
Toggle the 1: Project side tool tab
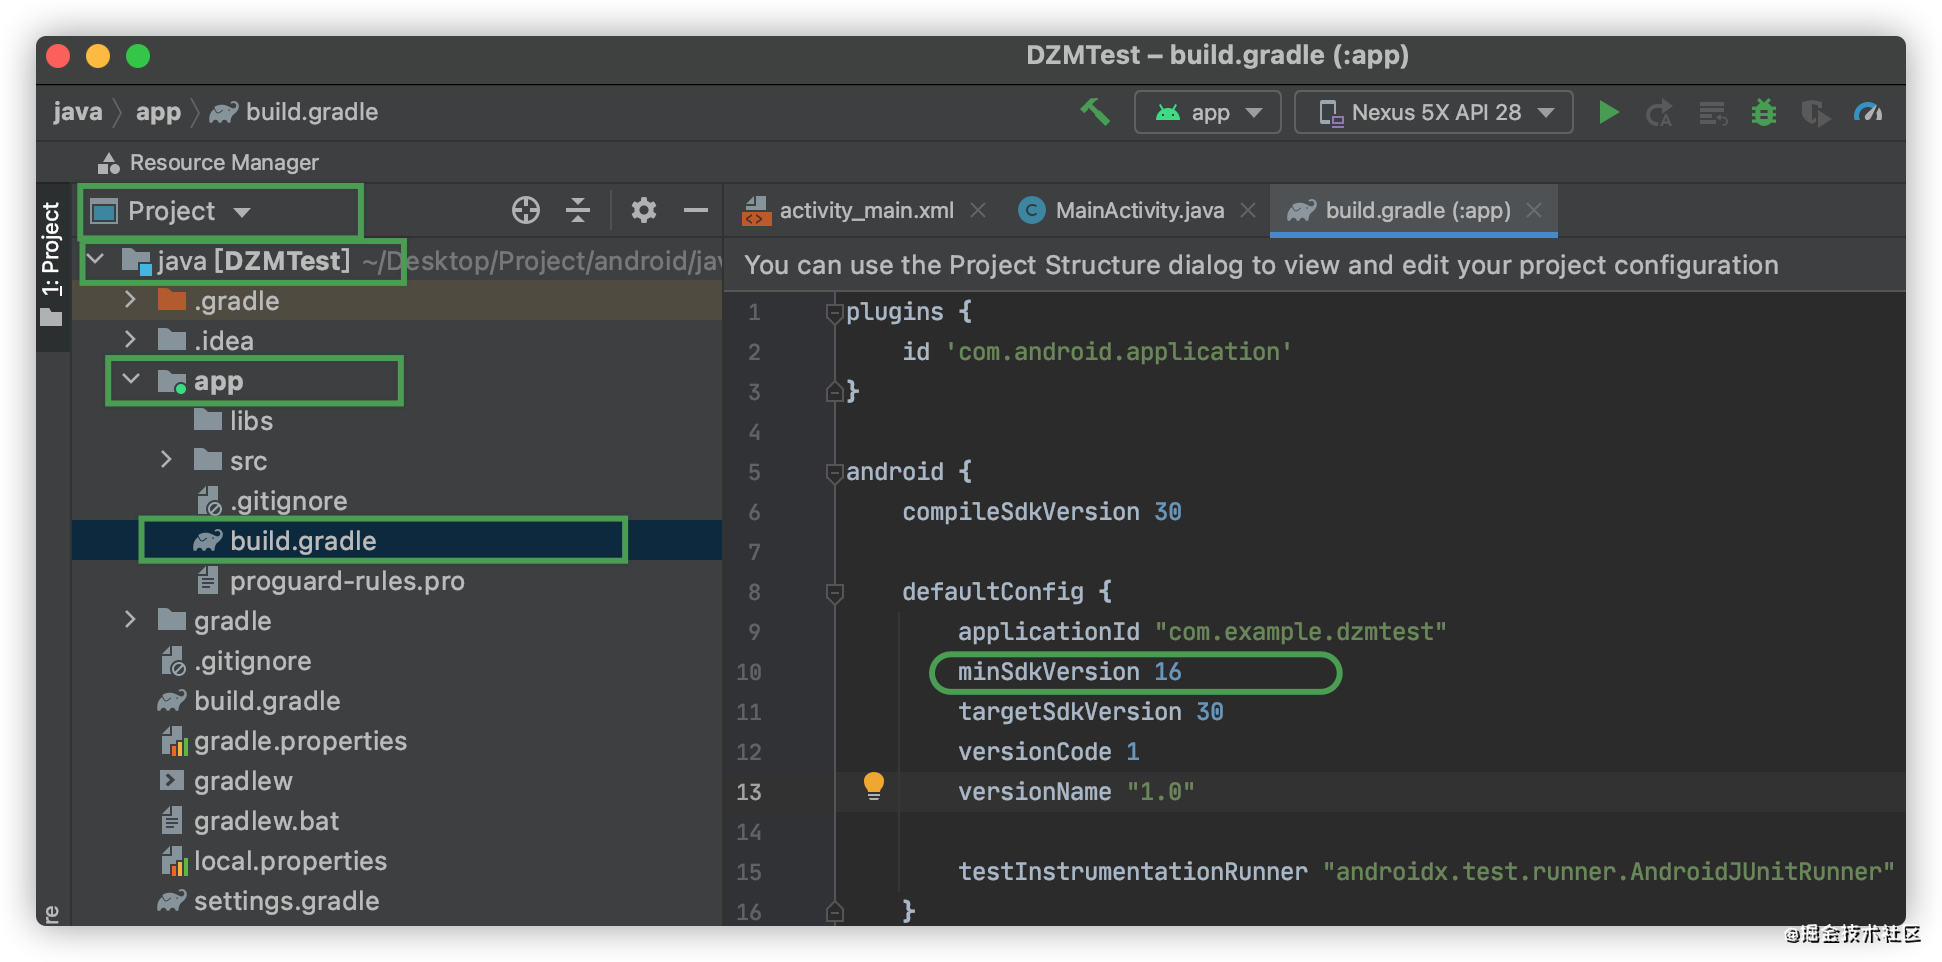pos(51,265)
